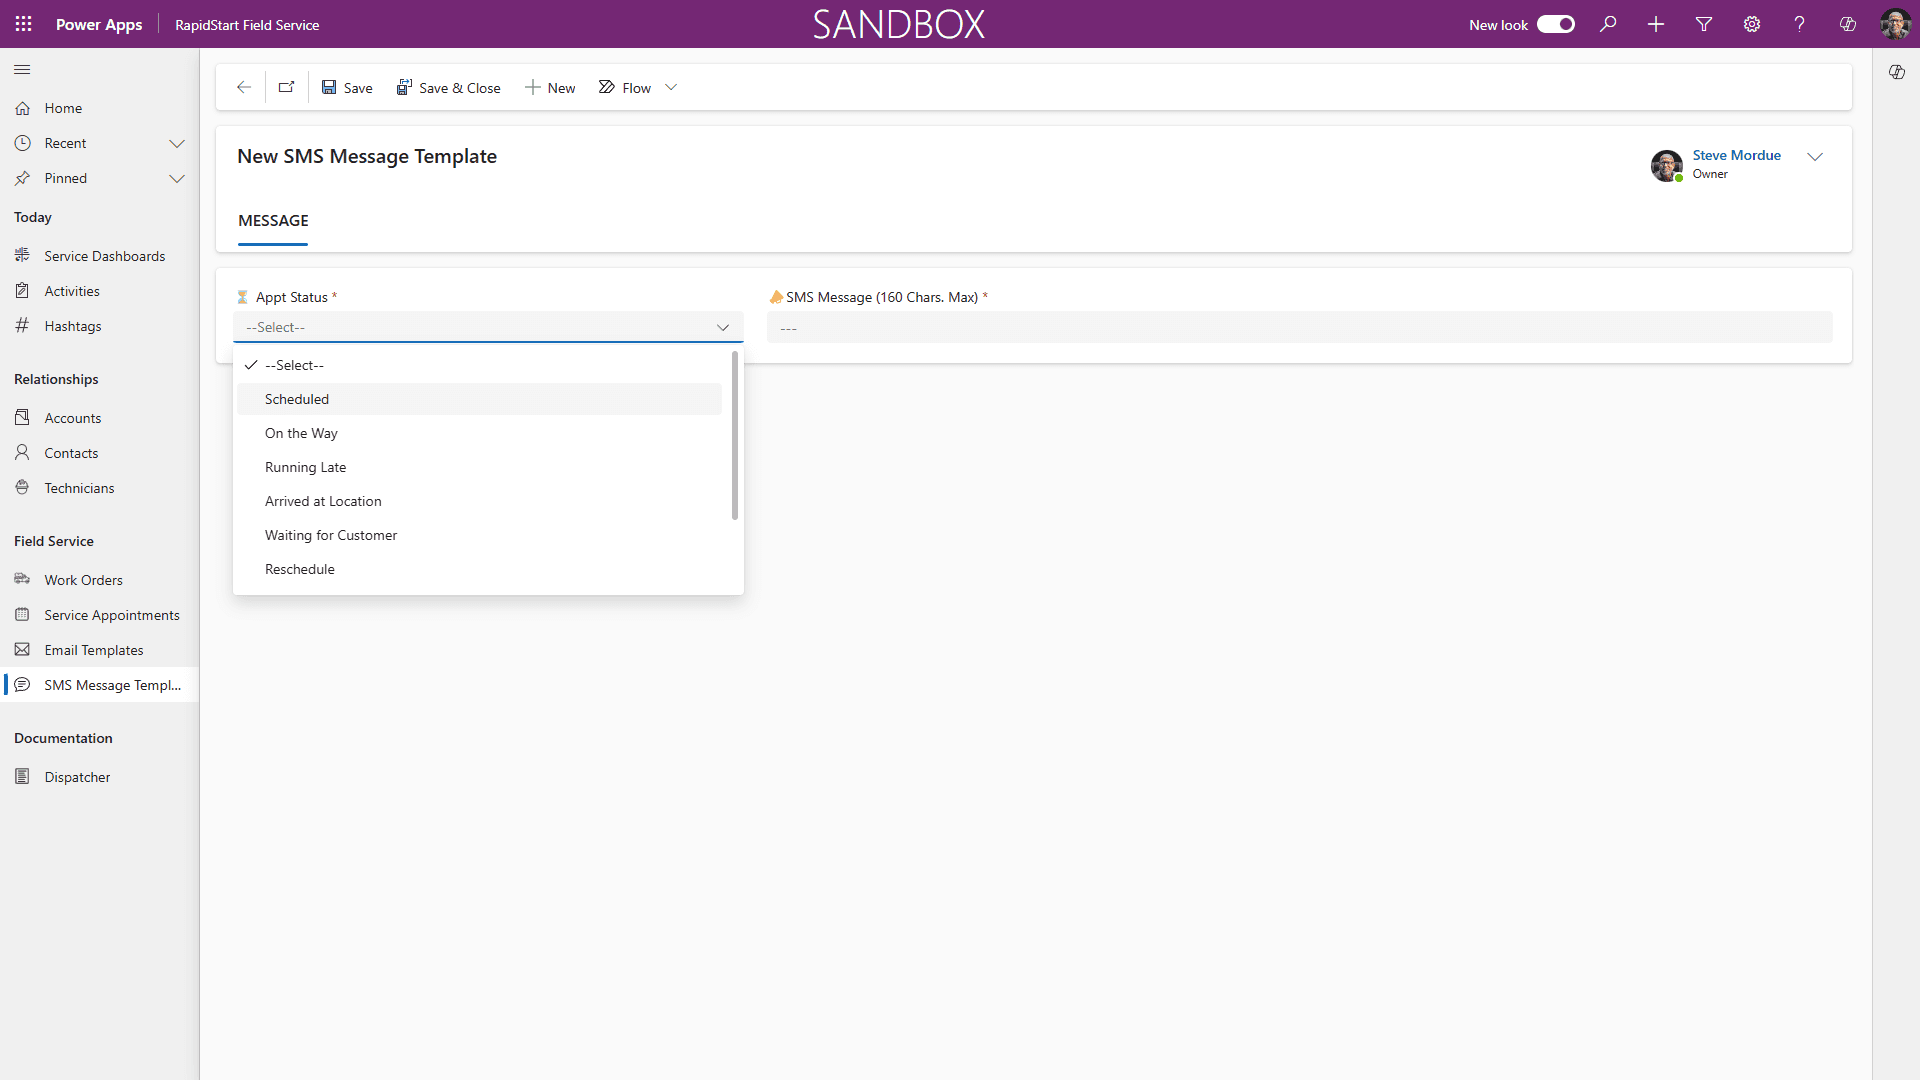Open the settings gear

click(1751, 24)
